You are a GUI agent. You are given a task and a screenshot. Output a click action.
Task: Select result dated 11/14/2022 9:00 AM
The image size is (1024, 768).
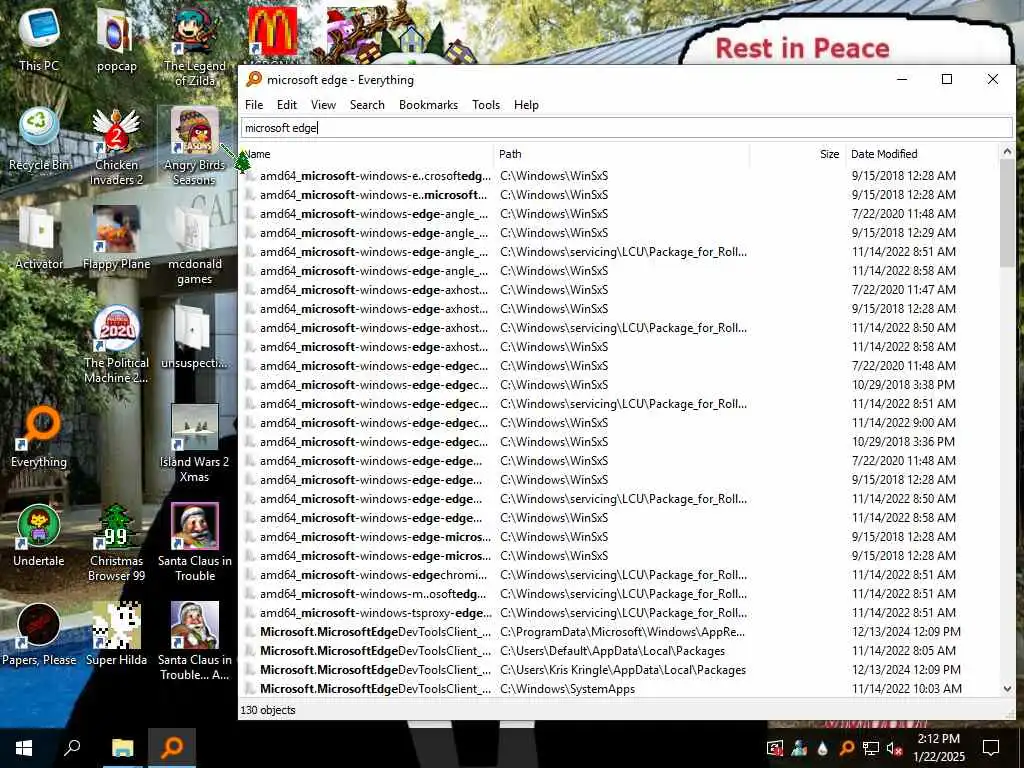(x=618, y=423)
